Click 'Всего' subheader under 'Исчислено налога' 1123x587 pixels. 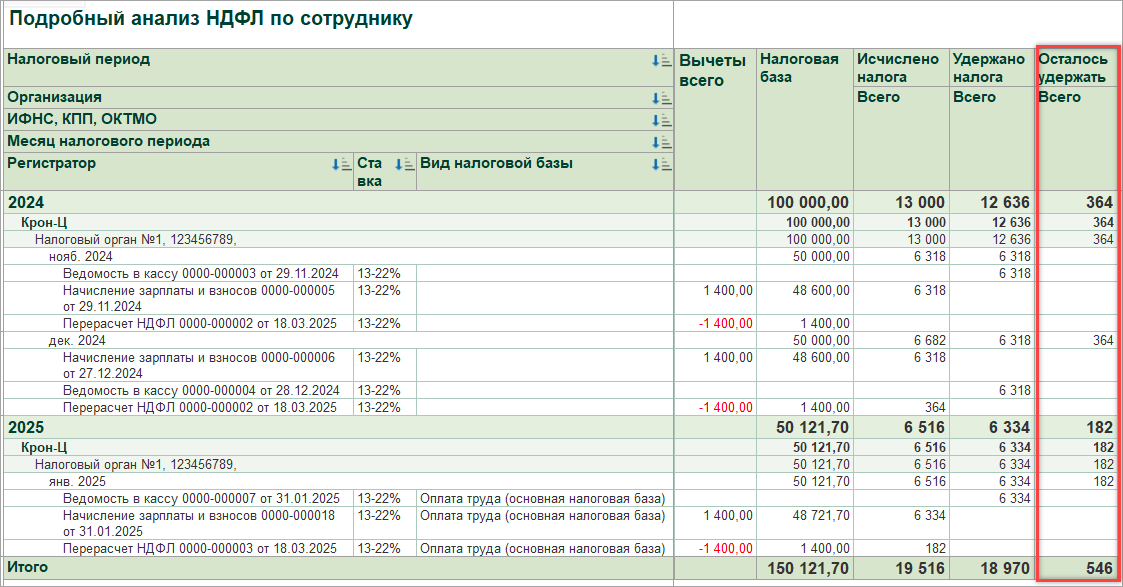click(x=878, y=97)
